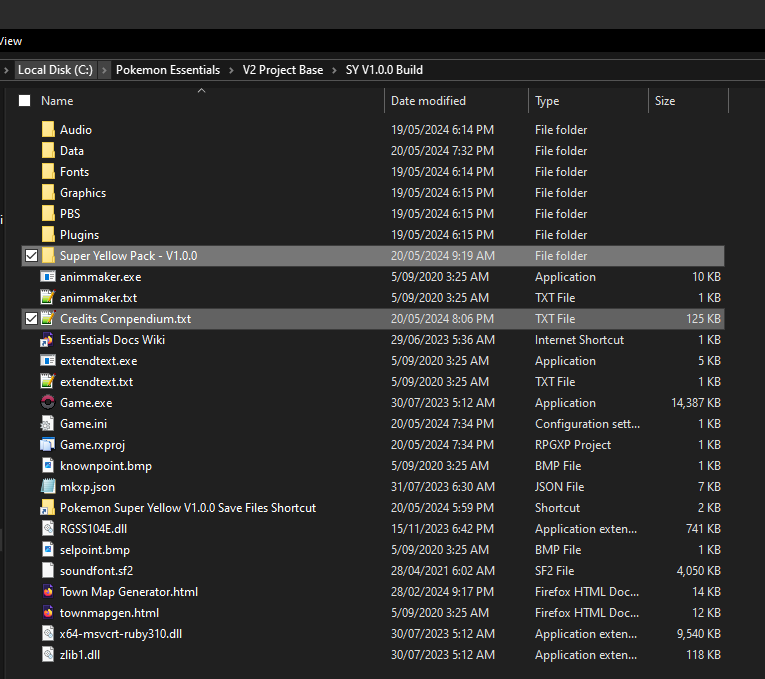Image resolution: width=765 pixels, height=679 pixels.
Task: Expand breadcrumb arrow after Local Disk (C:)
Action: coord(105,70)
